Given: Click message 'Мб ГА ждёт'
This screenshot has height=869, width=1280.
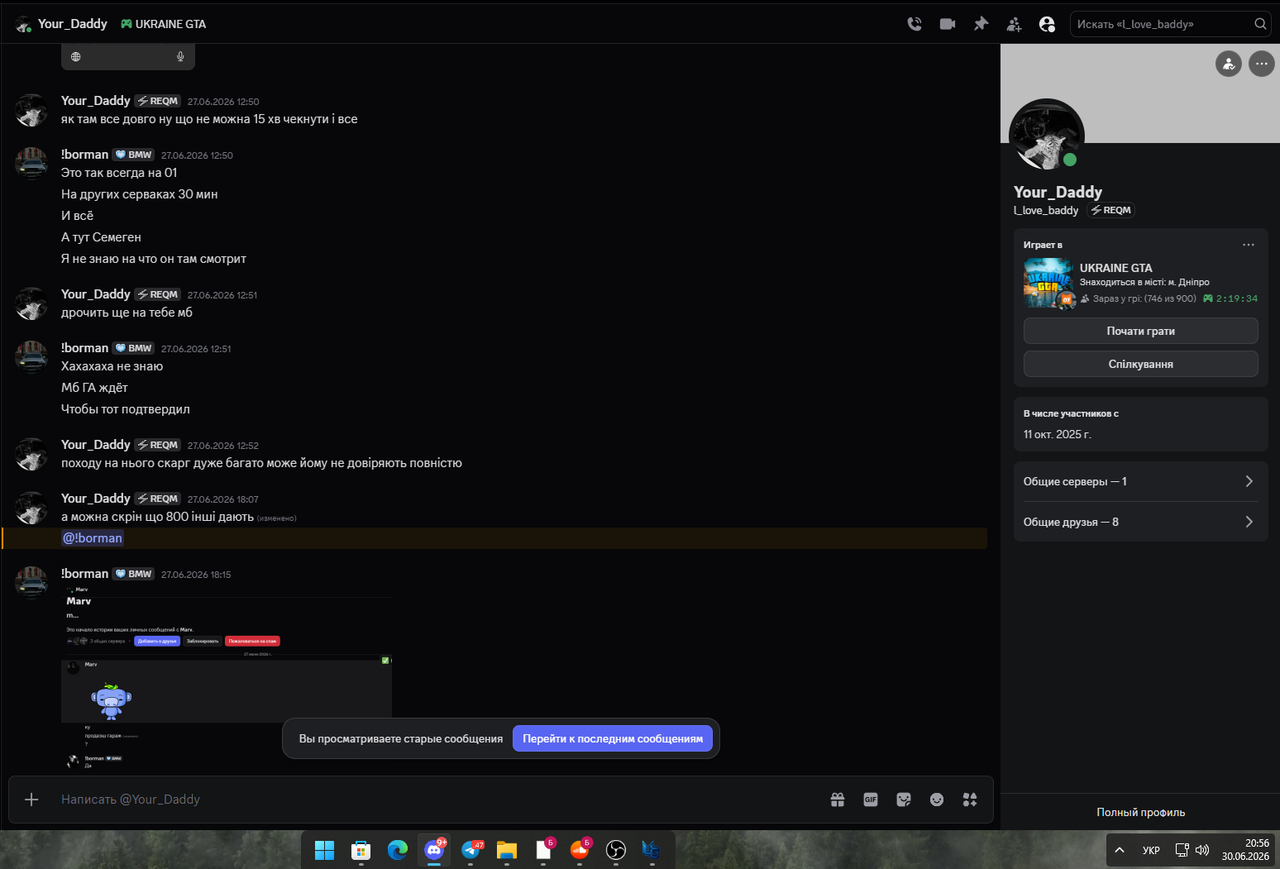Looking at the screenshot, I should click(94, 387).
